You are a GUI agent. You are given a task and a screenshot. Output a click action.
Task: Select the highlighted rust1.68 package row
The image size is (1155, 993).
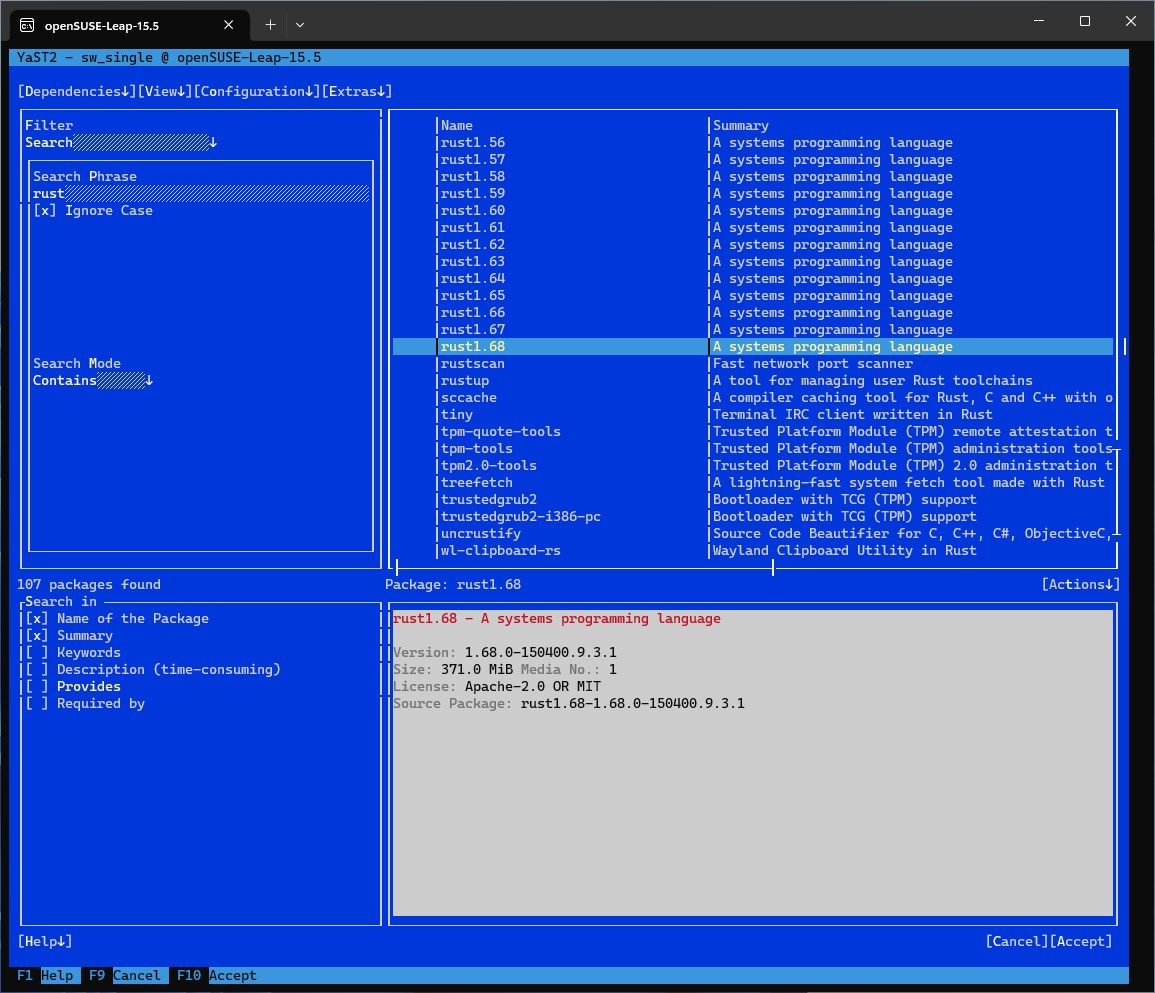[753, 346]
